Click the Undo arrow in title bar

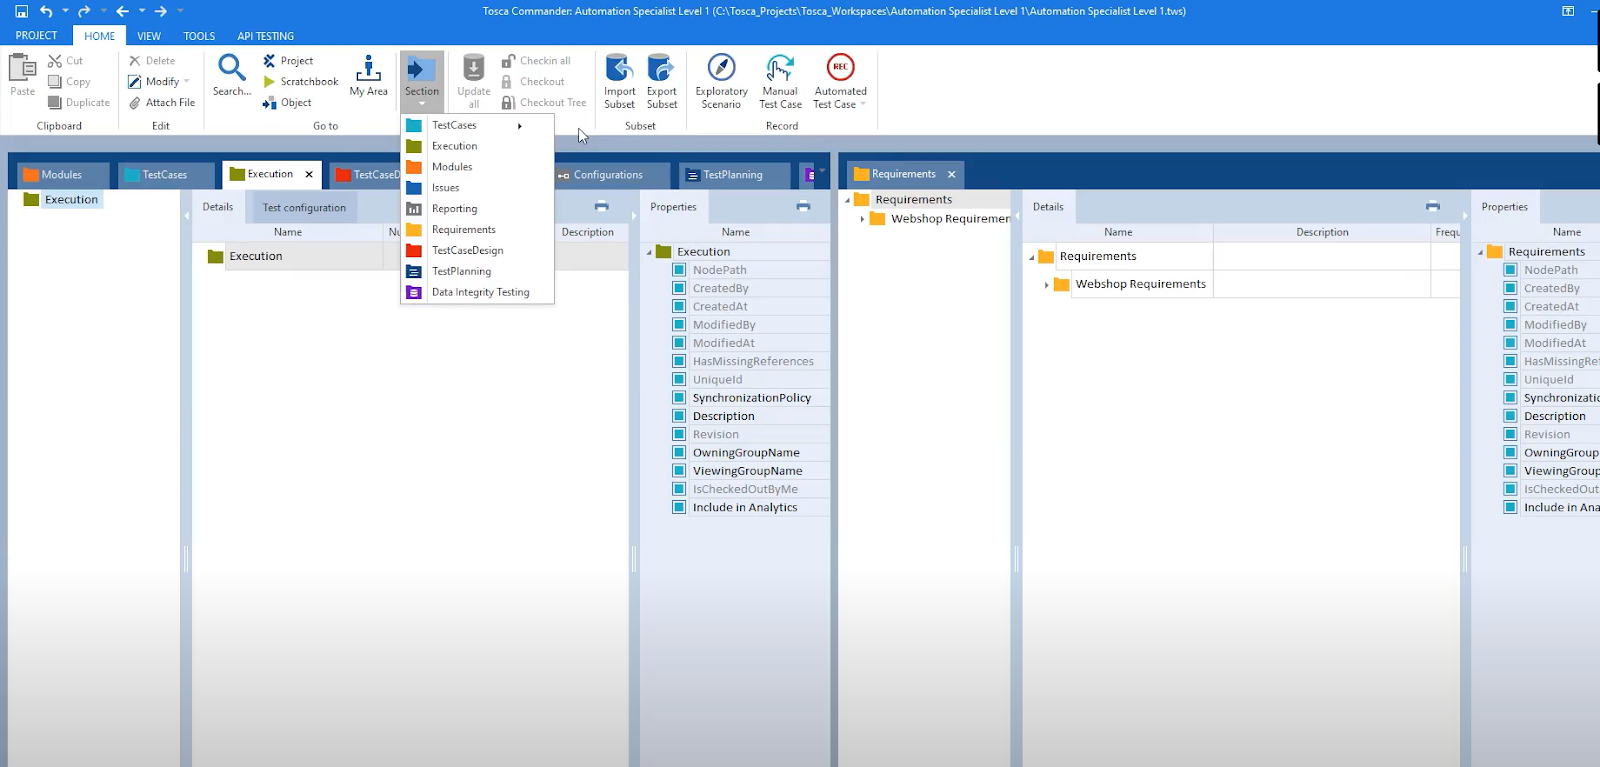point(46,11)
